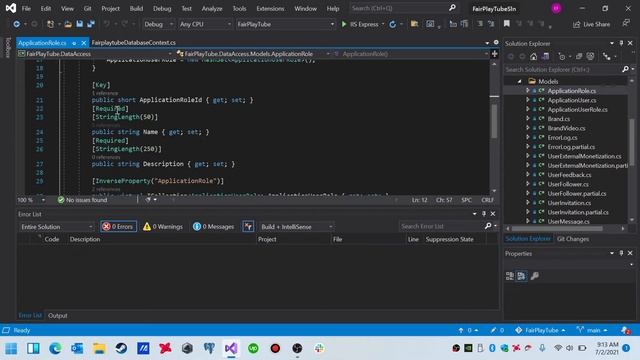The height and width of the screenshot is (360, 640).
Task: Click the Save All toolbar icon
Action: click(x=91, y=24)
